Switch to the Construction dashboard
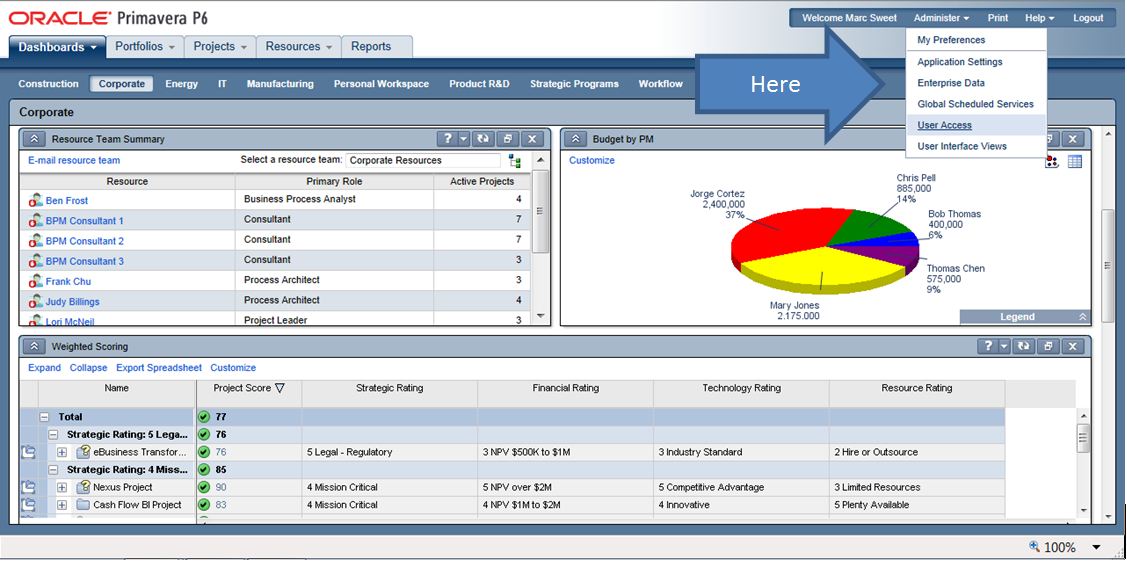The height and width of the screenshot is (562, 1127). 48,84
